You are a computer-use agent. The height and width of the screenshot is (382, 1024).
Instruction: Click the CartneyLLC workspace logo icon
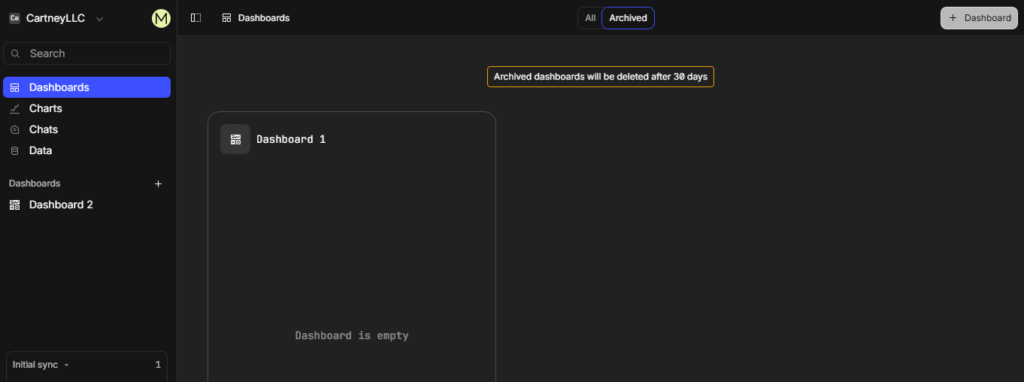14,18
